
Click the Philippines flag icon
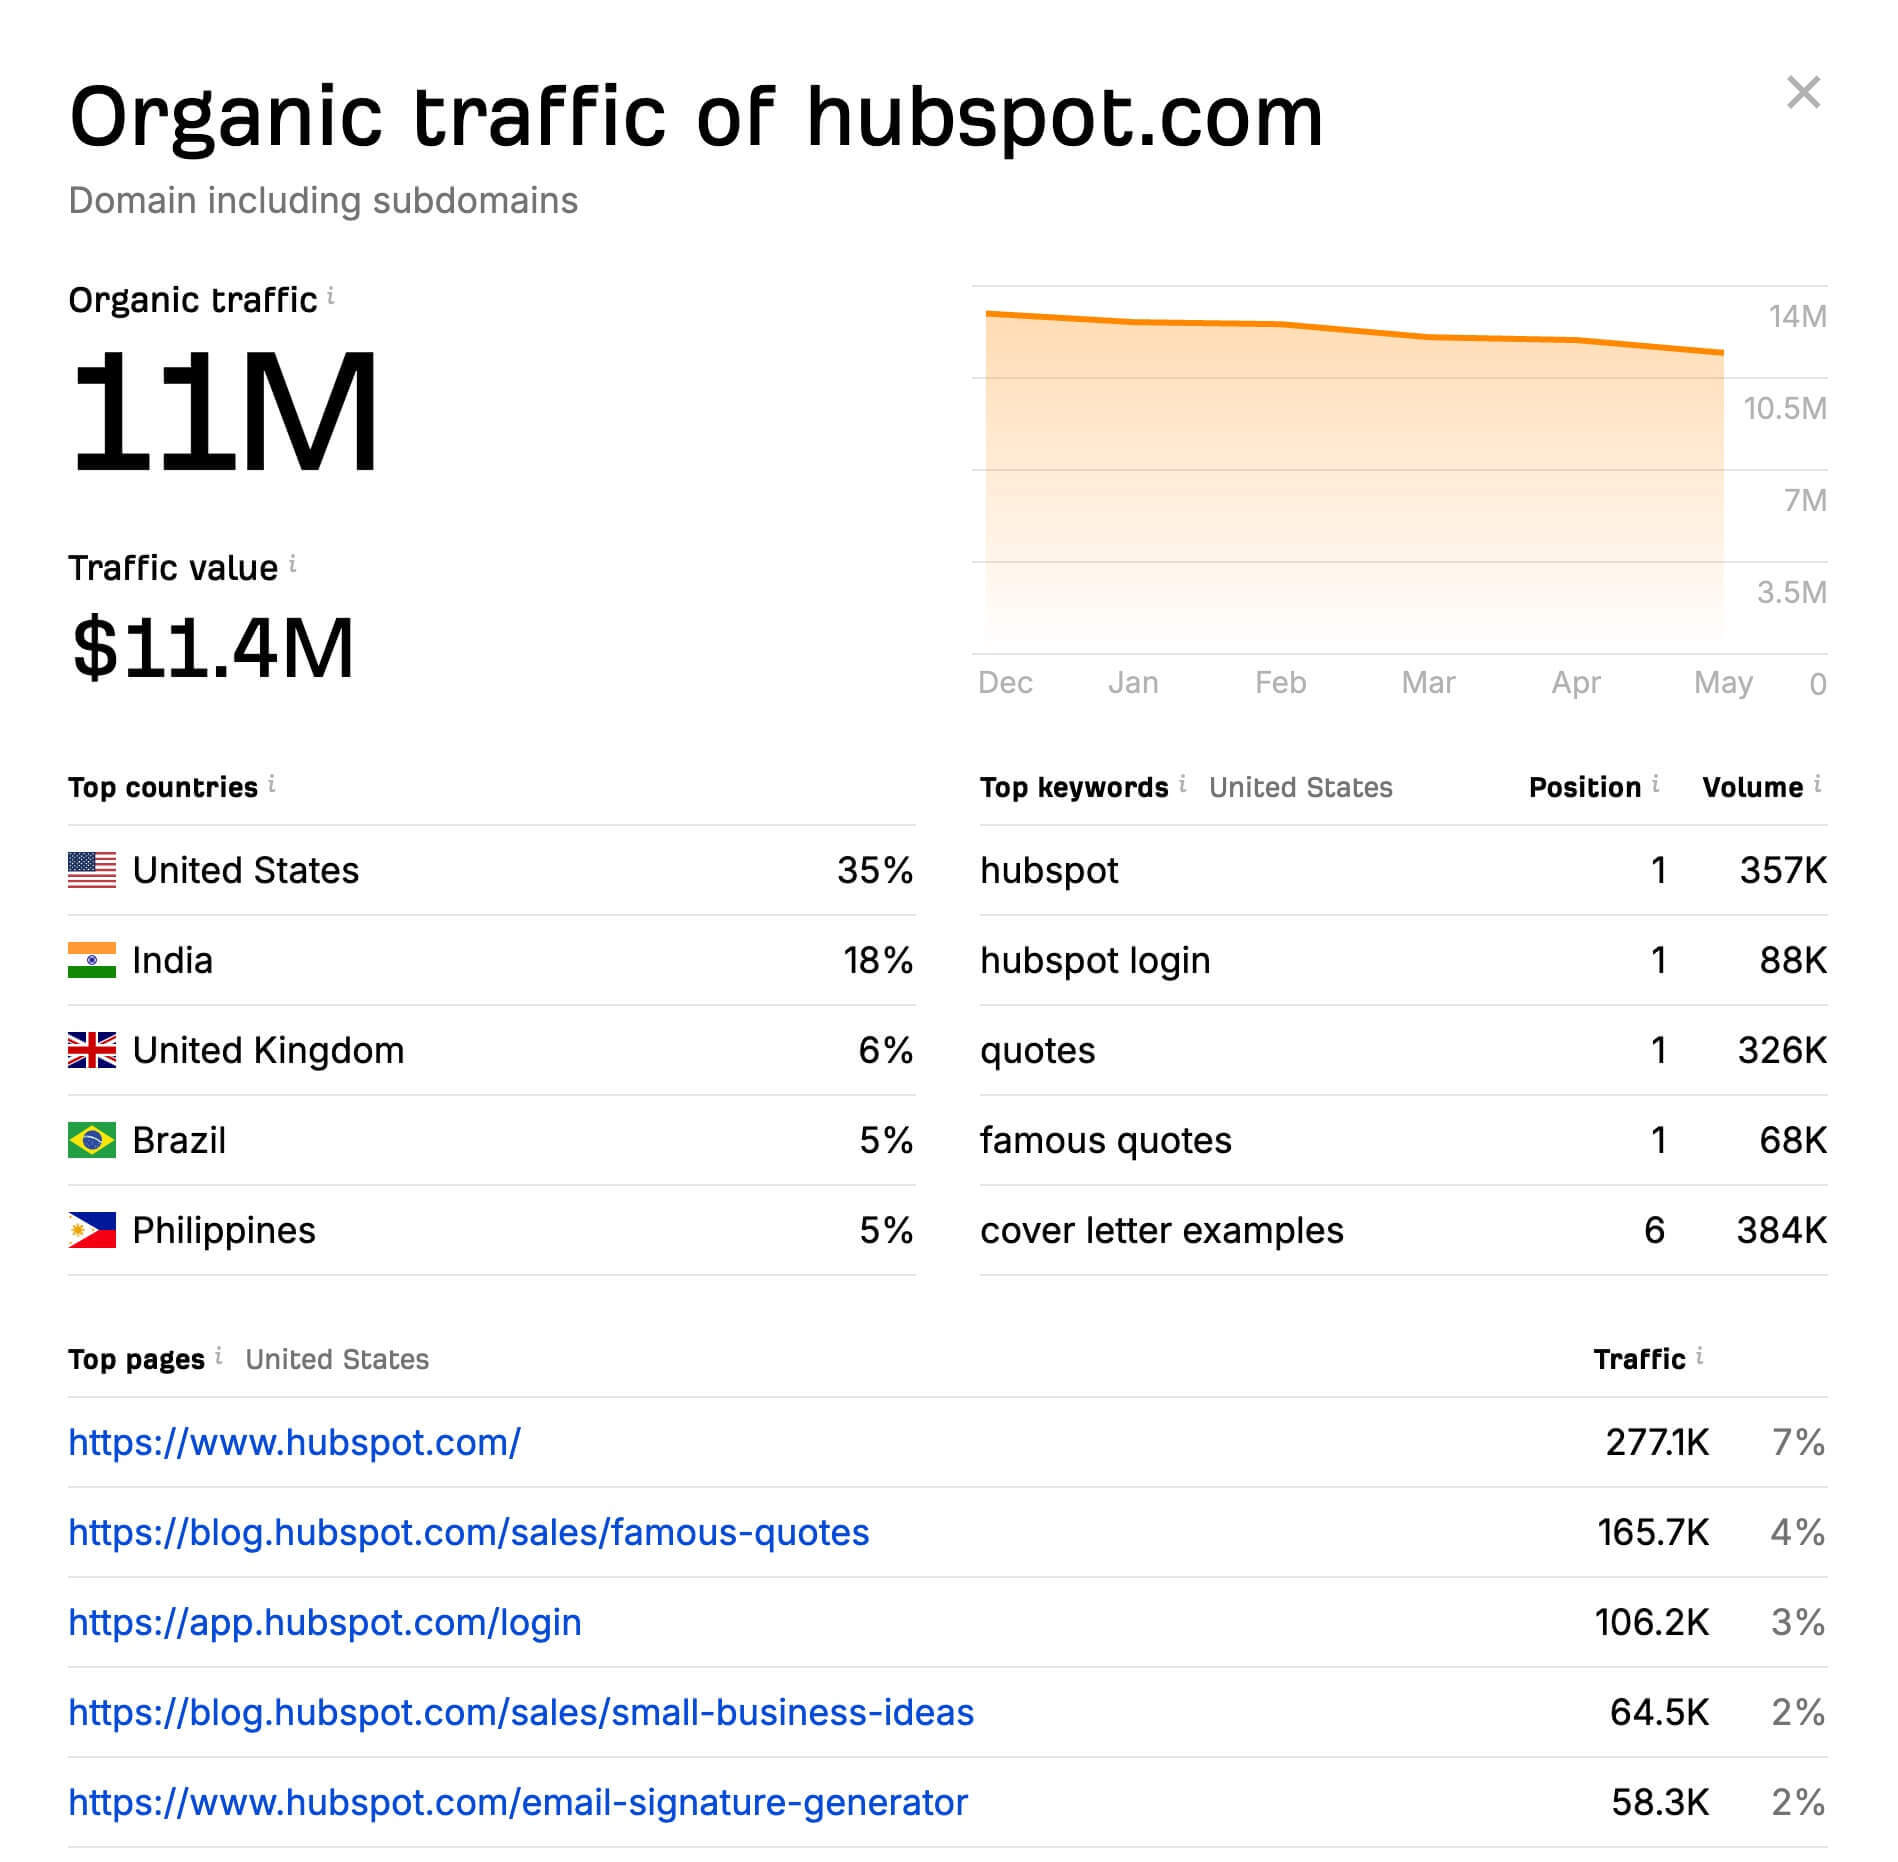tap(92, 1230)
